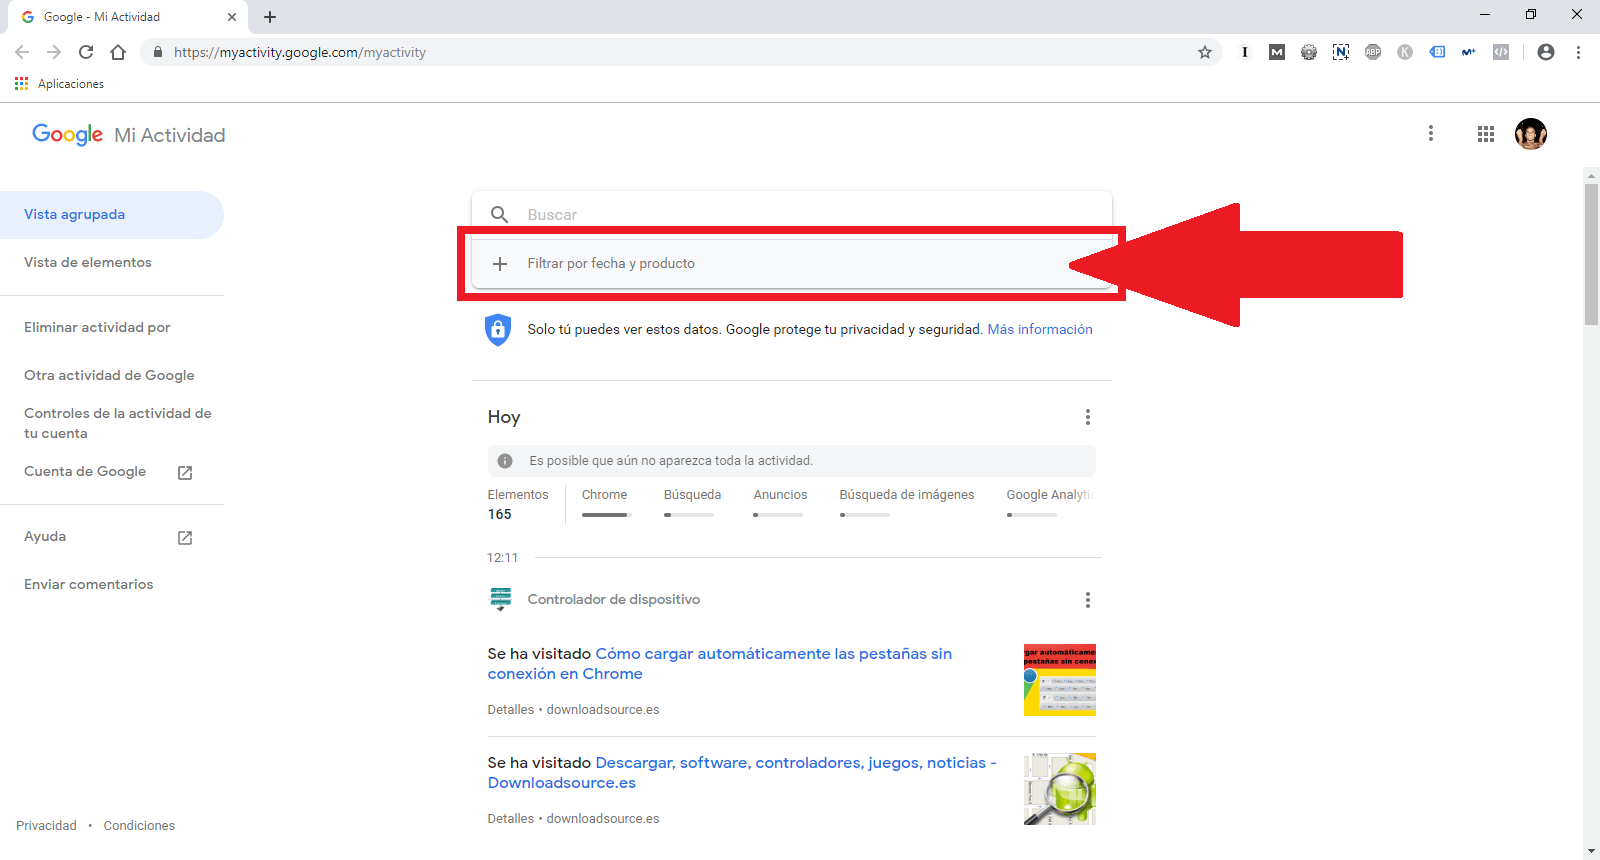This screenshot has width=1600, height=860.
Task: Open Descargar, software, controladores link
Action: point(742,773)
